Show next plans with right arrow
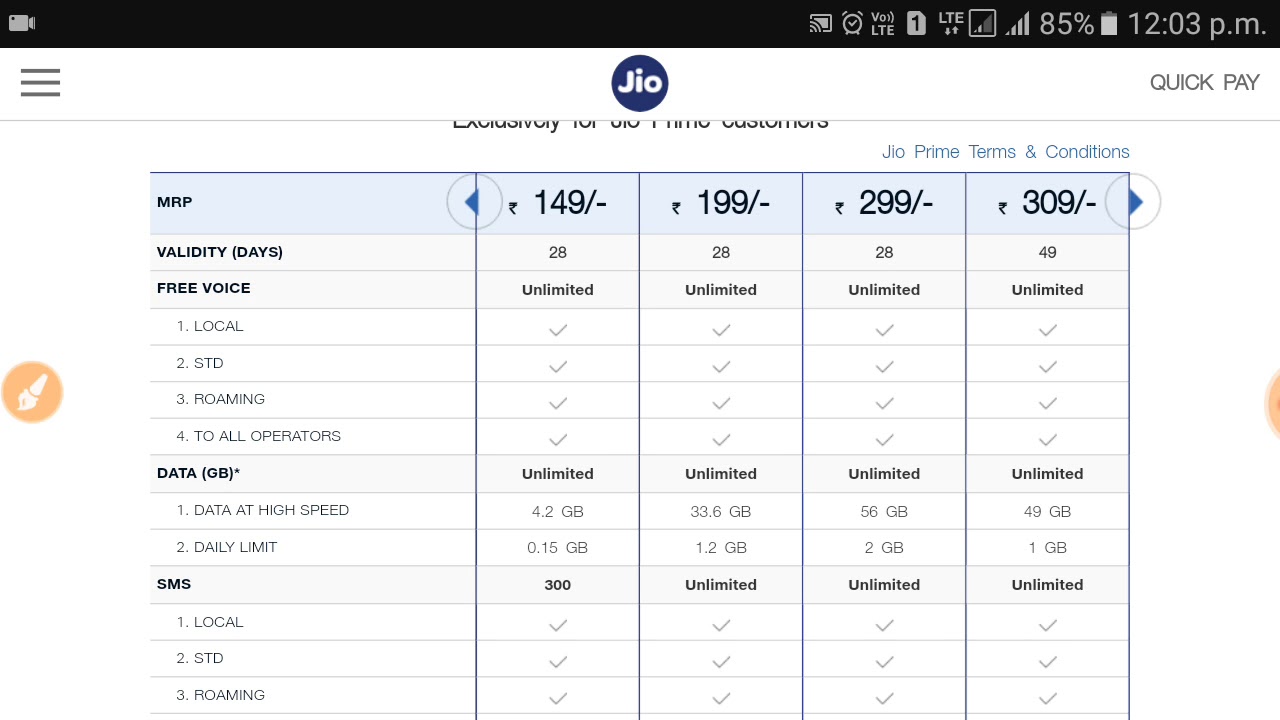 (x=1133, y=202)
